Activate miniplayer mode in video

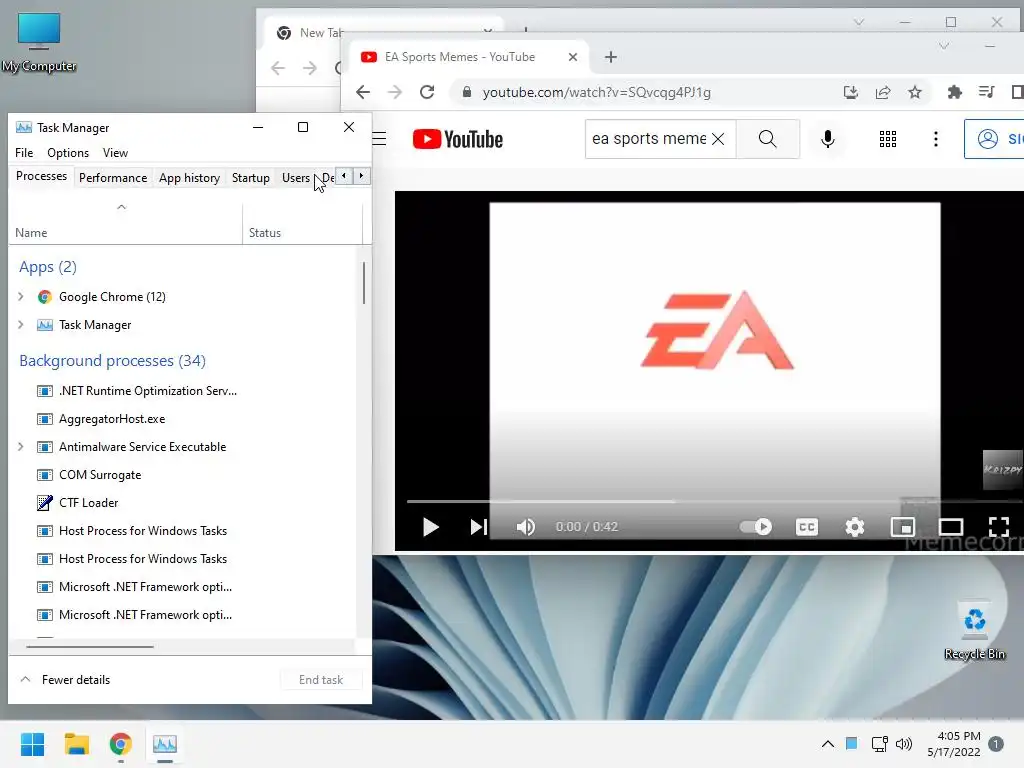tap(903, 527)
